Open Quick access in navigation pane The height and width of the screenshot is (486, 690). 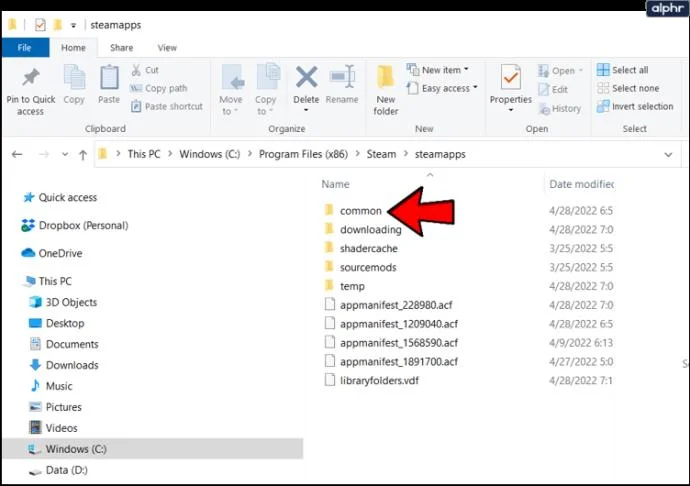(67, 197)
